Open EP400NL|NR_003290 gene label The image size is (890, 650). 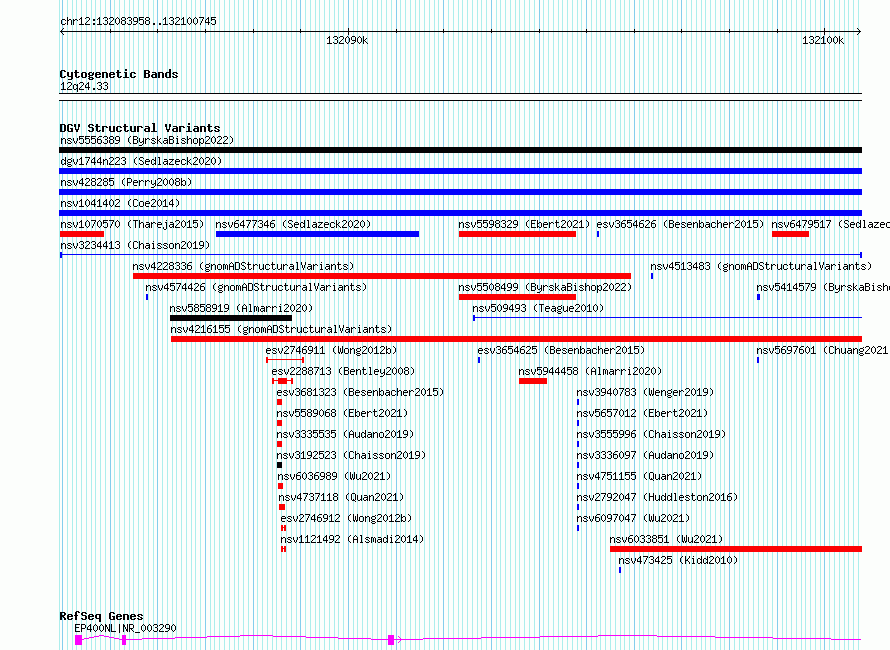[125, 628]
